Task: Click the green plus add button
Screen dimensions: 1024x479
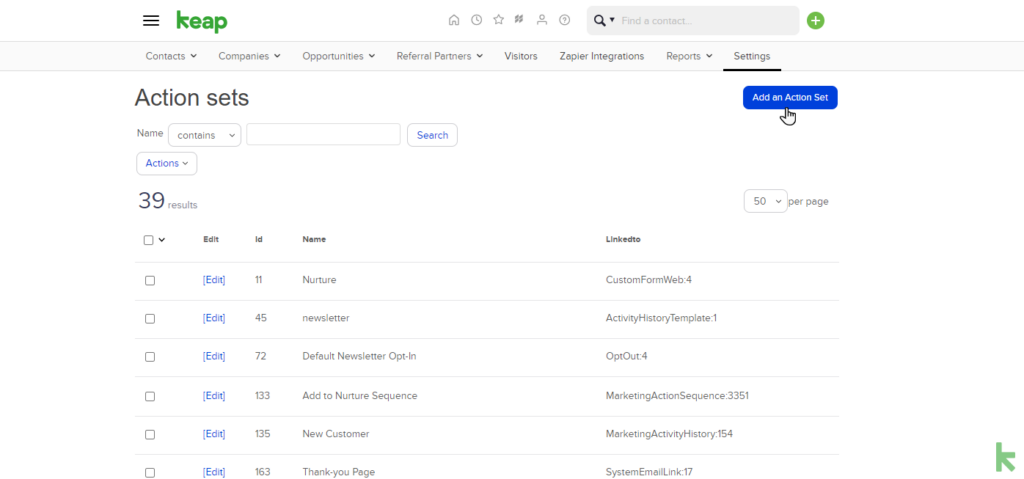Action: point(816,20)
